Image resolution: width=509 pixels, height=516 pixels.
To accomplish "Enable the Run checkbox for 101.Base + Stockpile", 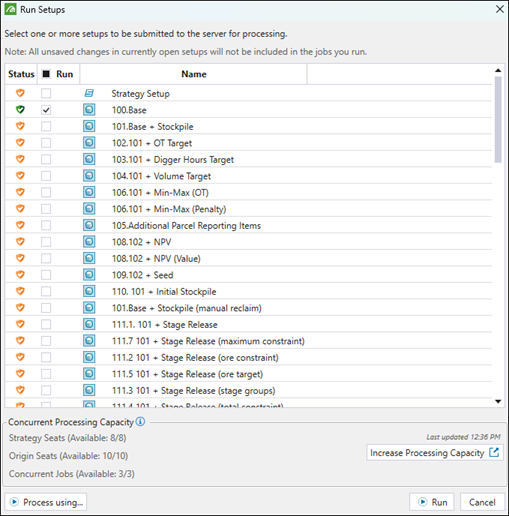I will tap(46, 126).
